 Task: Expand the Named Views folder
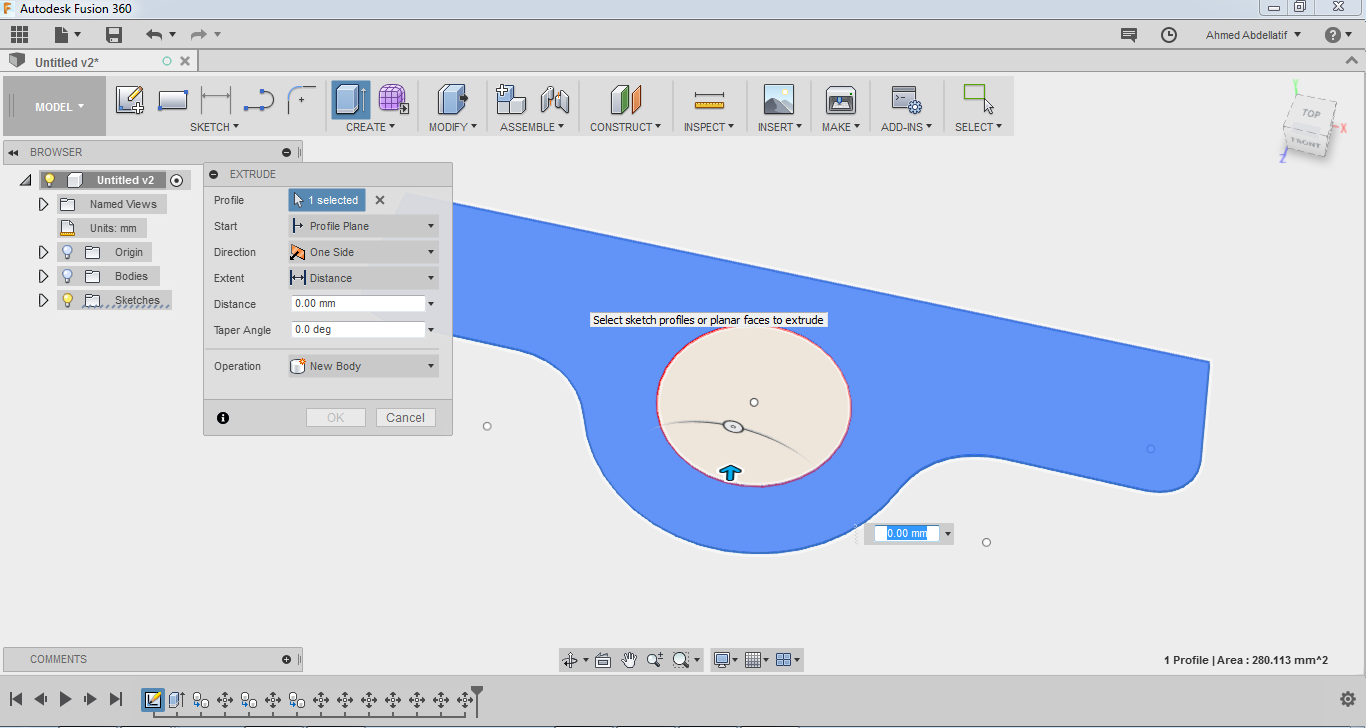(x=43, y=204)
